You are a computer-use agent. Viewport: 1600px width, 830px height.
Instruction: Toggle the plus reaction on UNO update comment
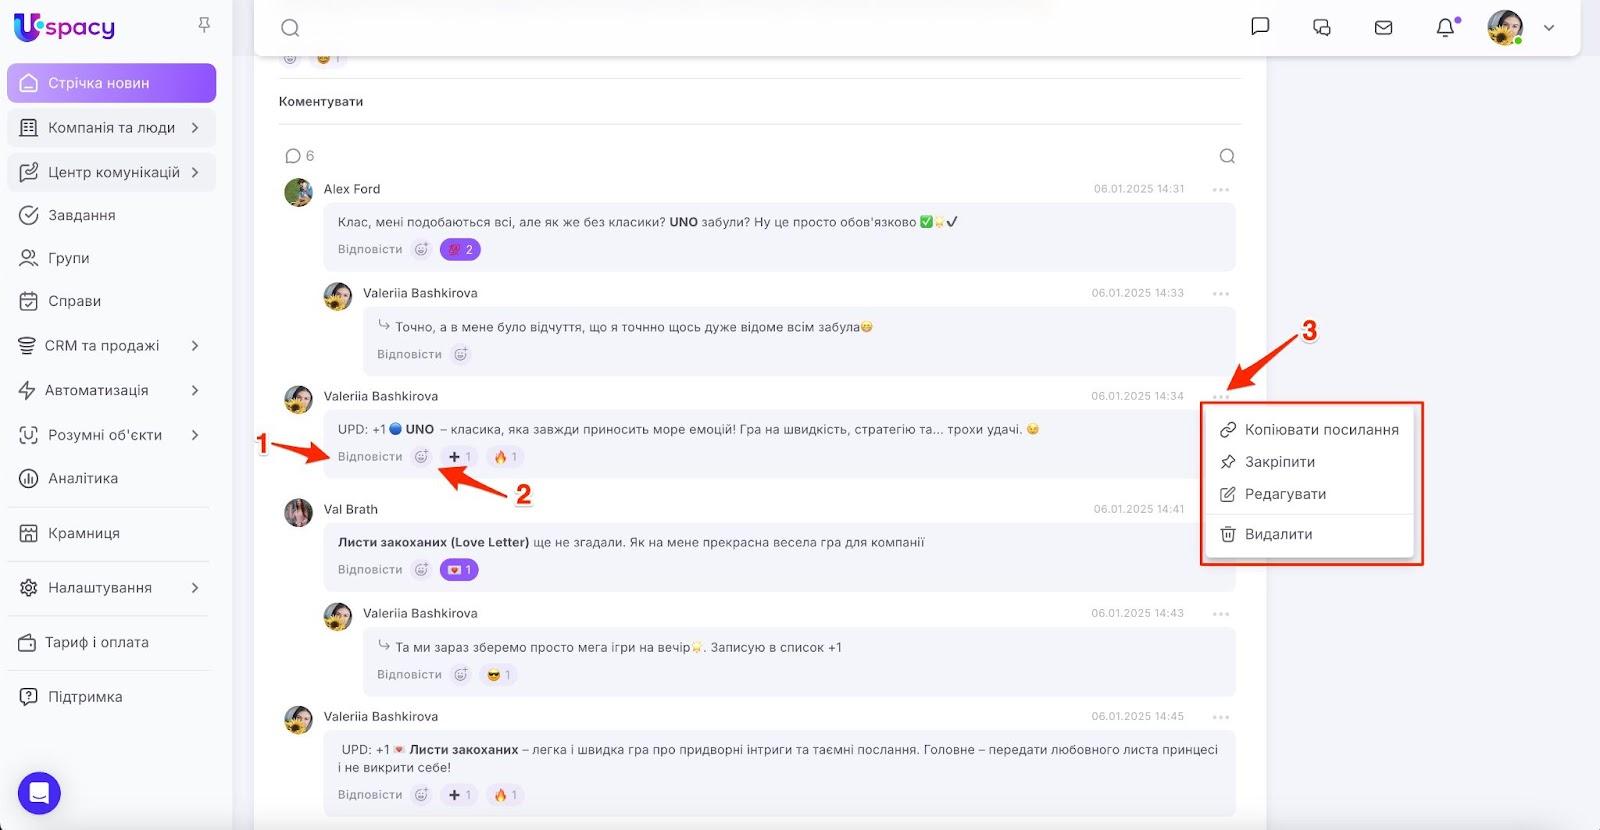point(460,457)
